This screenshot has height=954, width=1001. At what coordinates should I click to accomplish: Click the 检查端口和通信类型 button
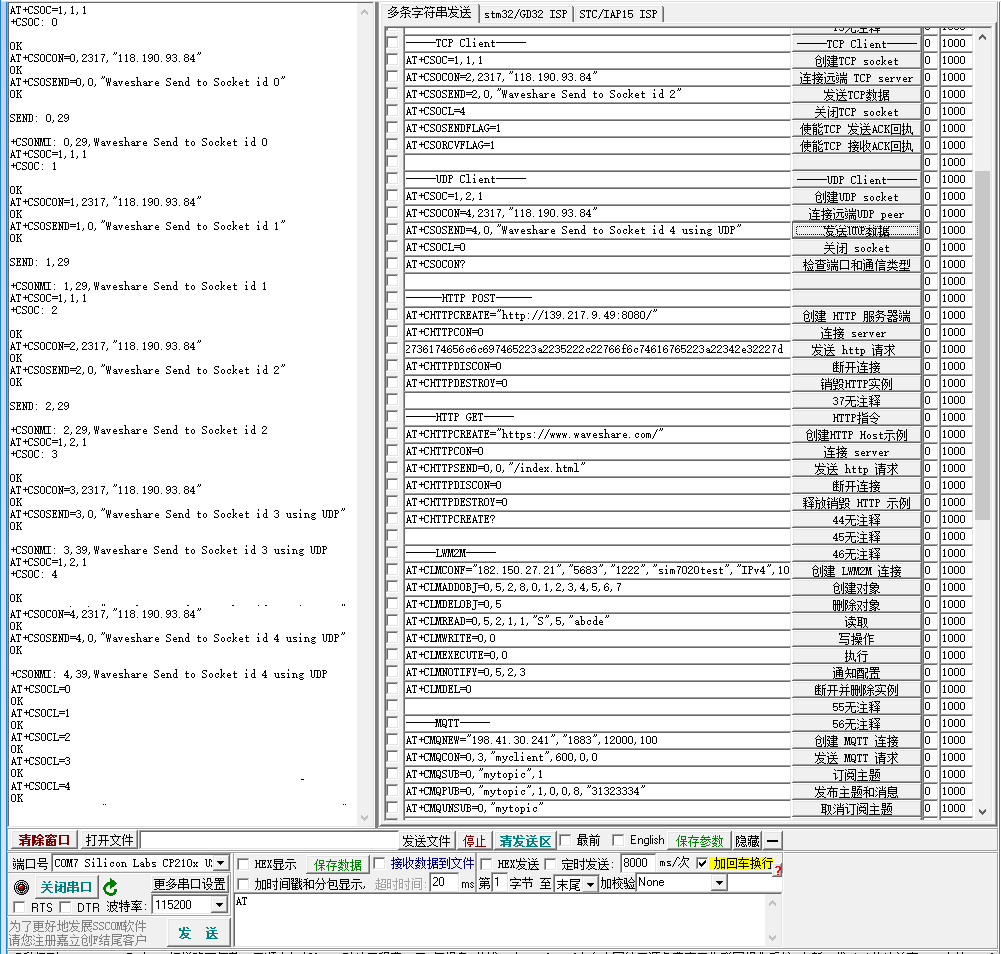(856, 264)
